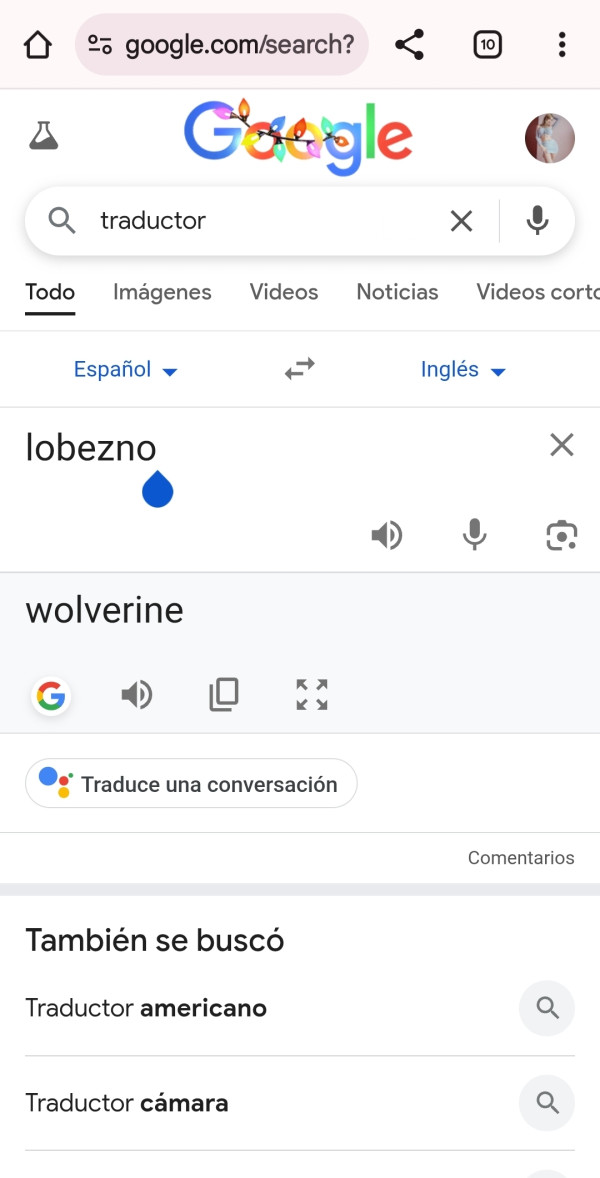Copy the translated text 'wolverine'
Viewport: 600px width, 1178px height.
pyautogui.click(x=224, y=694)
